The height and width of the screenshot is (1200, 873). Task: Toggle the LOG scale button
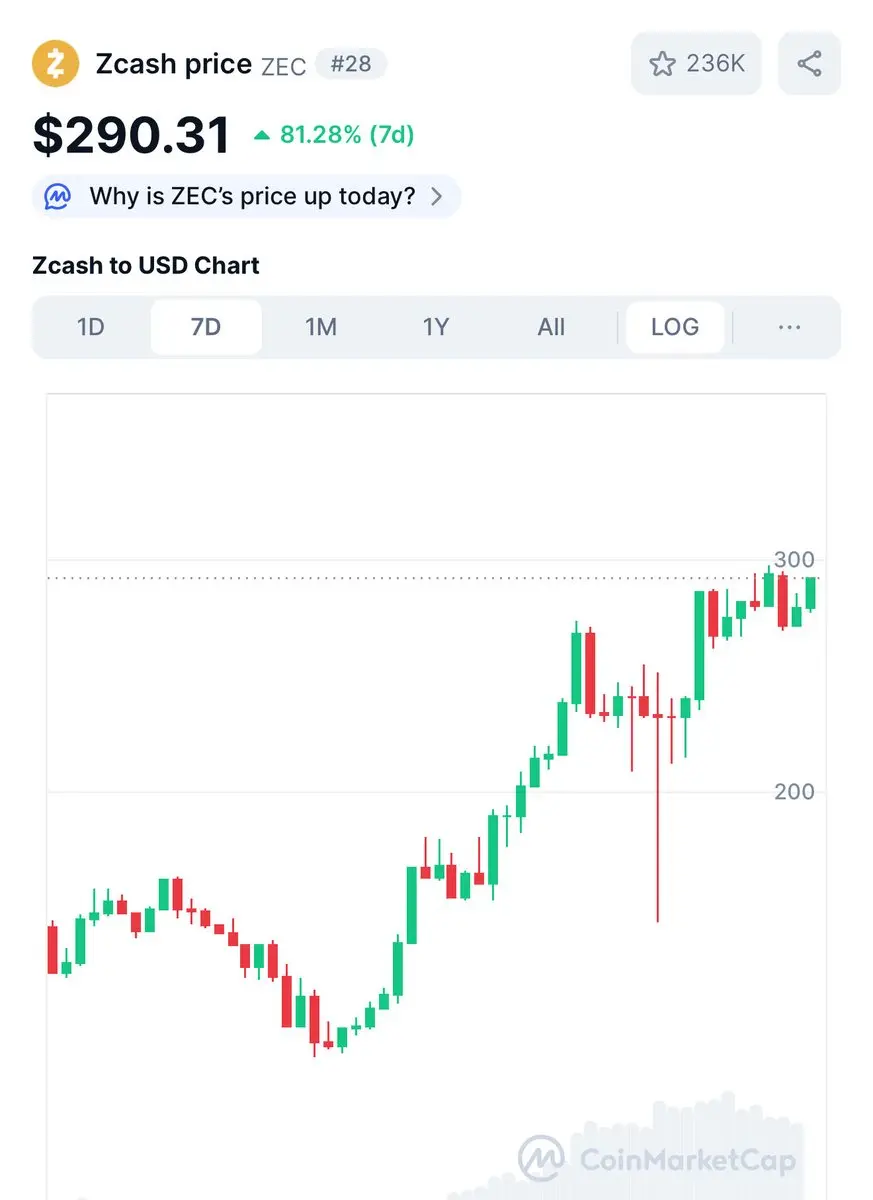pos(675,327)
